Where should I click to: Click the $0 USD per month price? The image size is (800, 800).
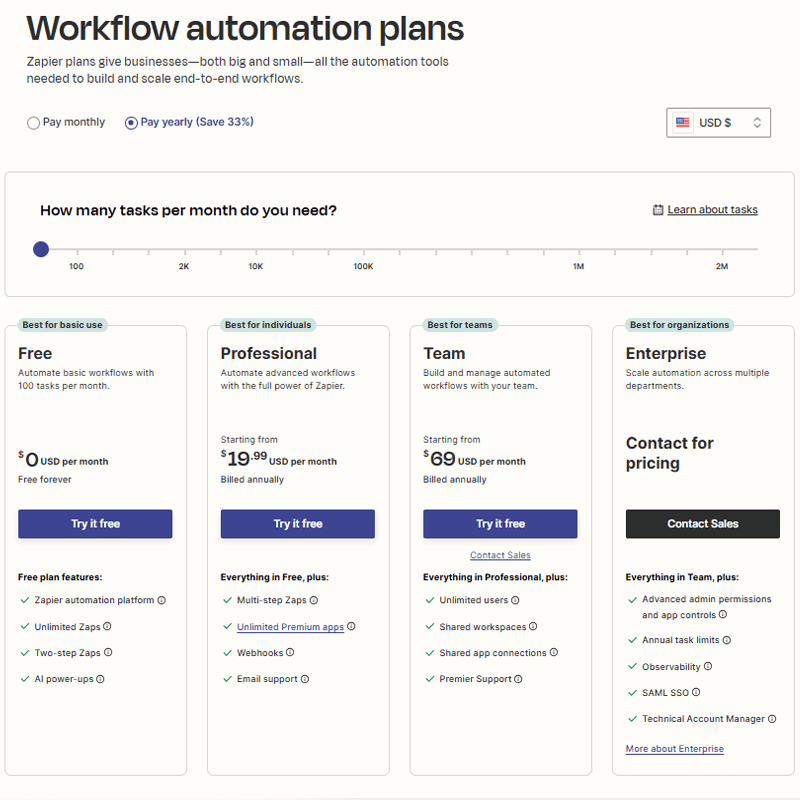tap(63, 460)
